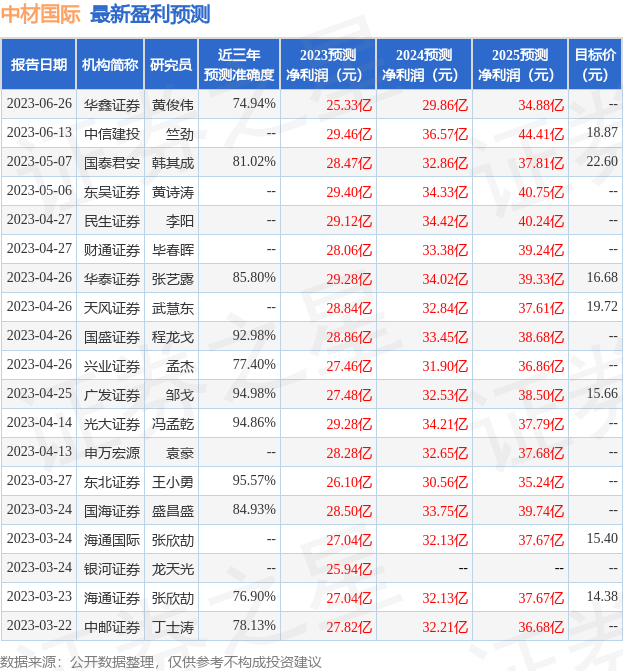Click accuracy value 95.57%
The height and width of the screenshot is (671, 623).
(x=254, y=481)
